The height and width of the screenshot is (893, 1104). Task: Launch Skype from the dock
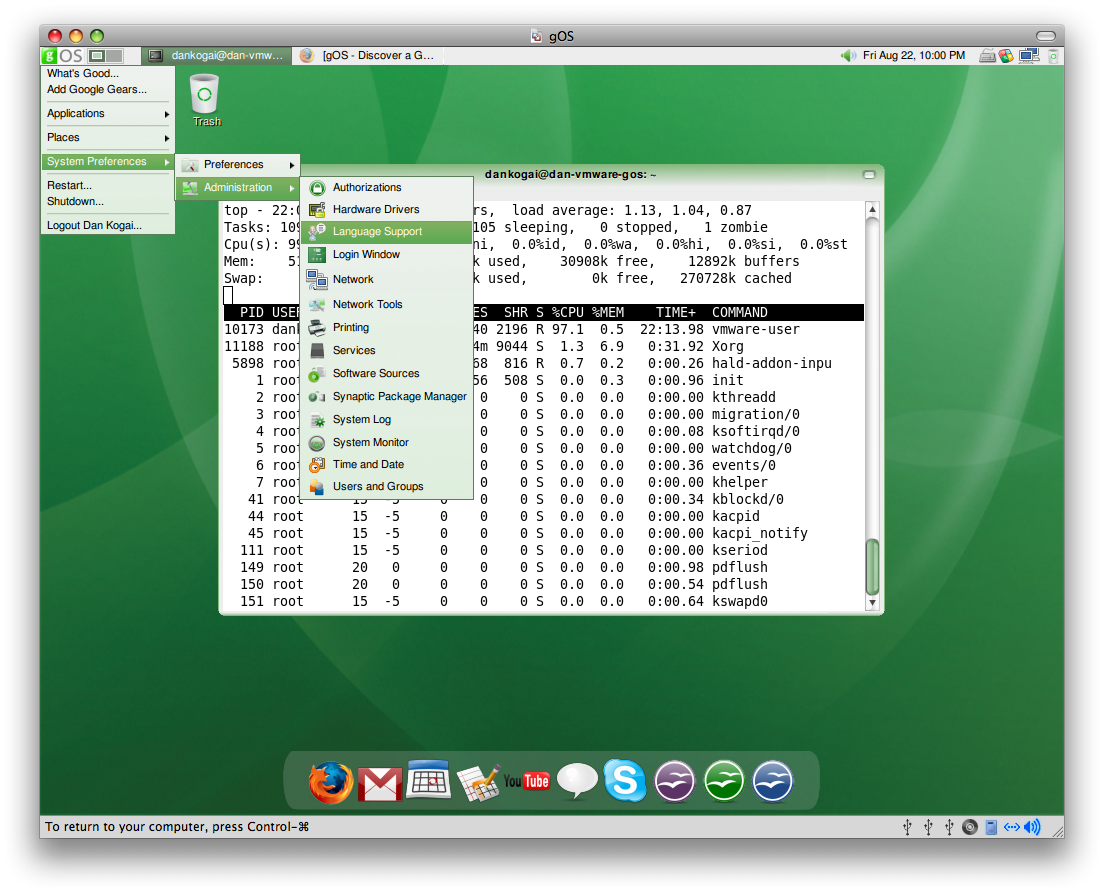[x=624, y=781]
